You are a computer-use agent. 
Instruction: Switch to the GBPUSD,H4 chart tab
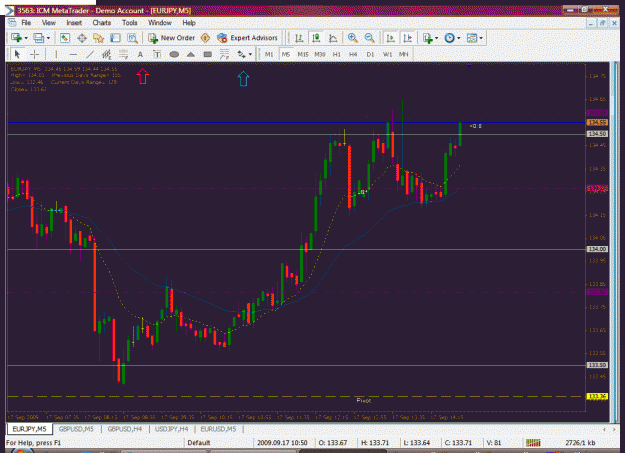[125, 429]
